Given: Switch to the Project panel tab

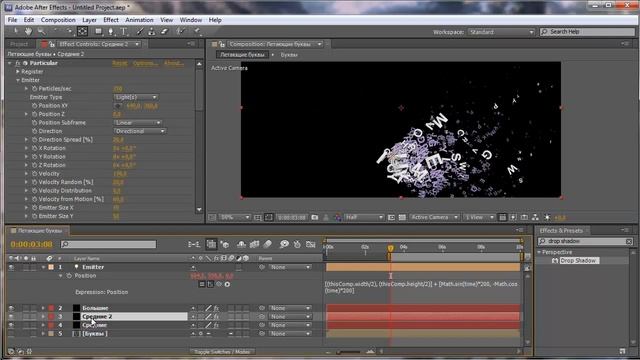Looking at the screenshot, I should (x=19, y=44).
